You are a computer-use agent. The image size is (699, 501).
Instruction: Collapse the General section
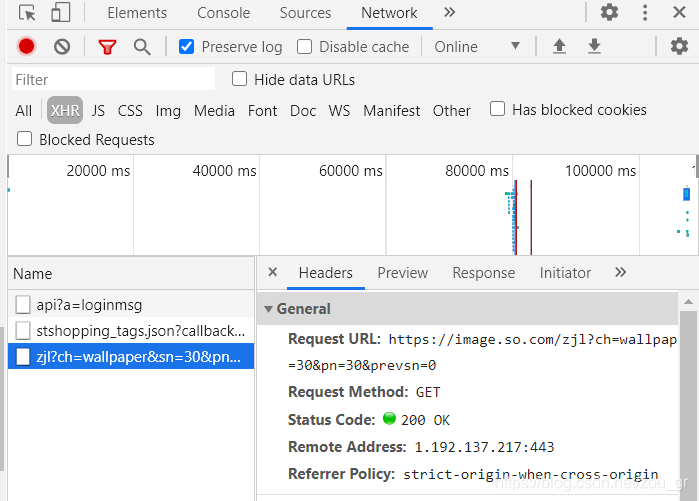pyautogui.click(x=268, y=309)
